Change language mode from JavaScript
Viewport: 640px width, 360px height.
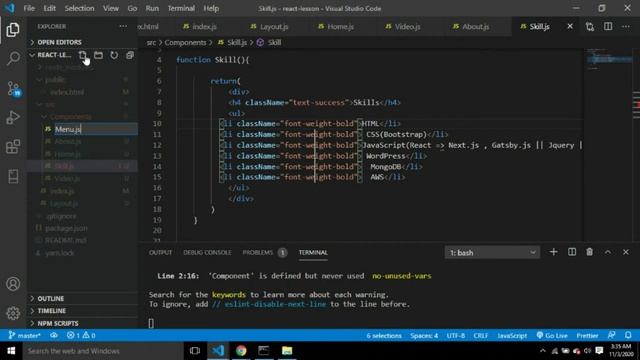[x=512, y=335]
